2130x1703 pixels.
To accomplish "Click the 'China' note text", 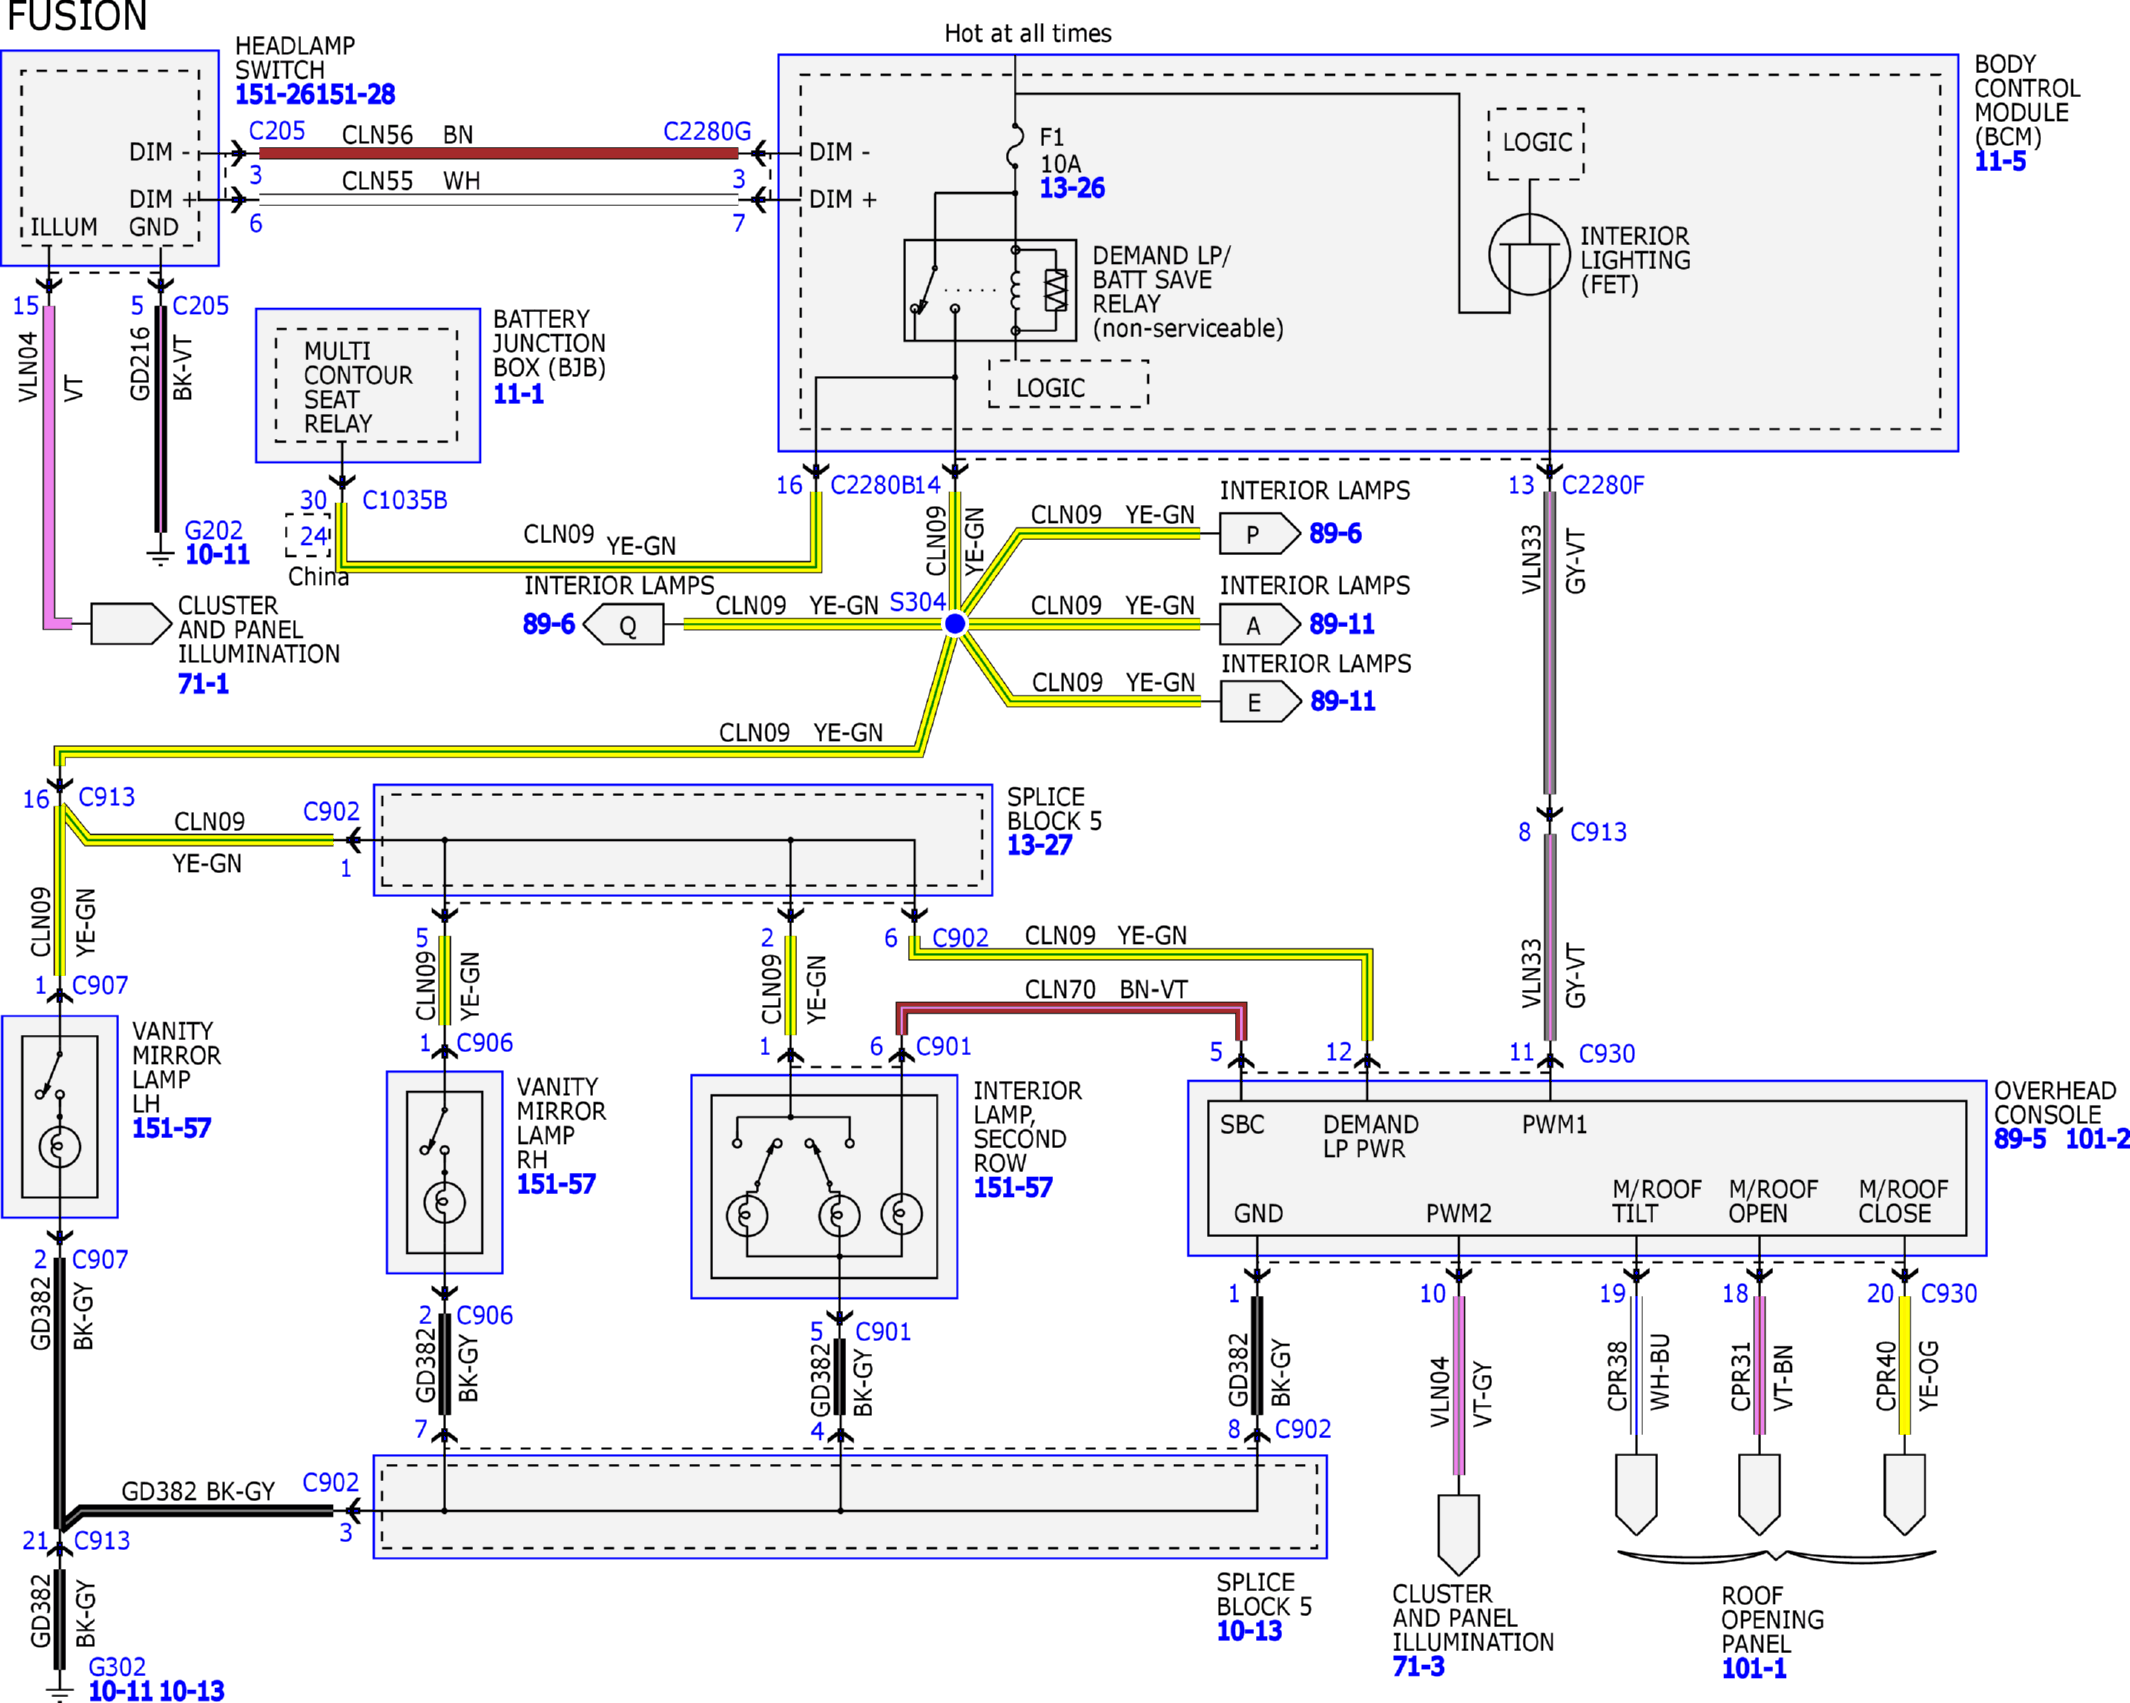I will coord(318,577).
